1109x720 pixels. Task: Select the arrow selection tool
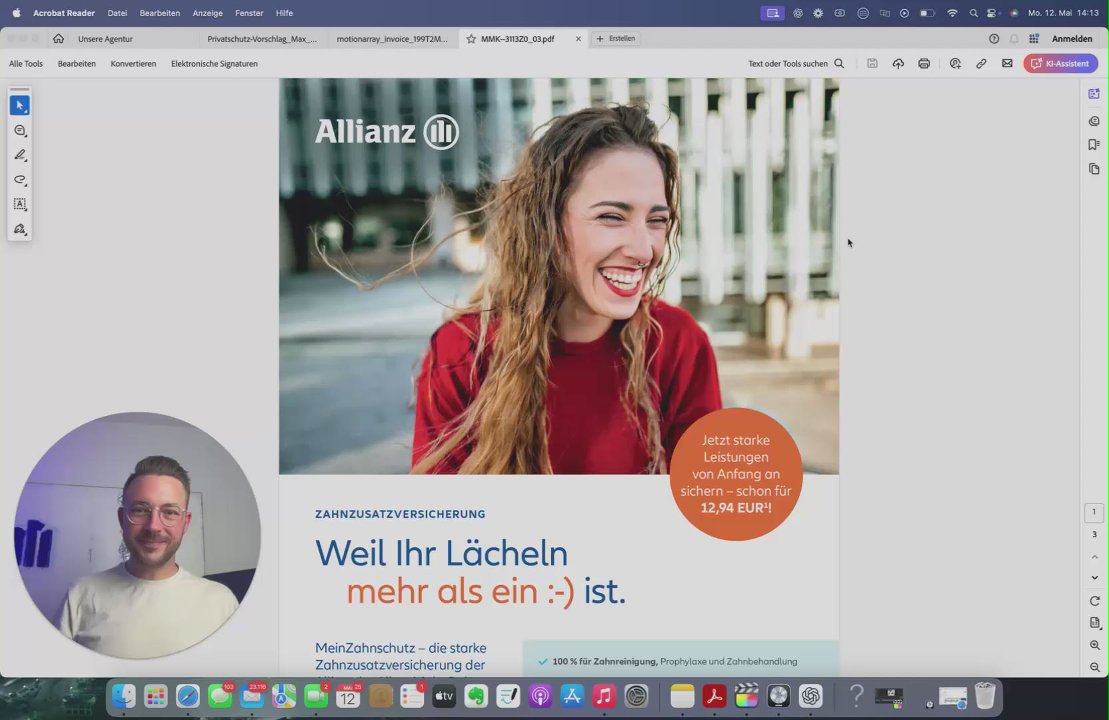pos(20,105)
